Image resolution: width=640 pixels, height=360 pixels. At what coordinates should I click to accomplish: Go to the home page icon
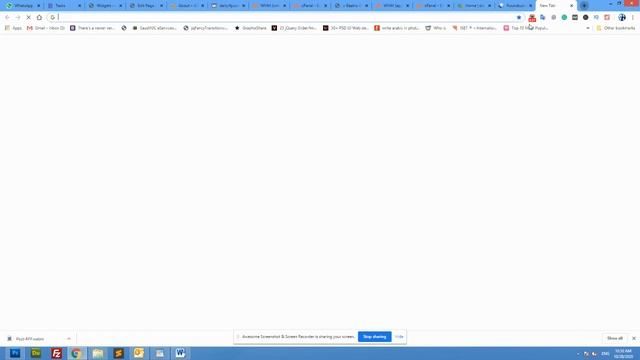[x=39, y=18]
